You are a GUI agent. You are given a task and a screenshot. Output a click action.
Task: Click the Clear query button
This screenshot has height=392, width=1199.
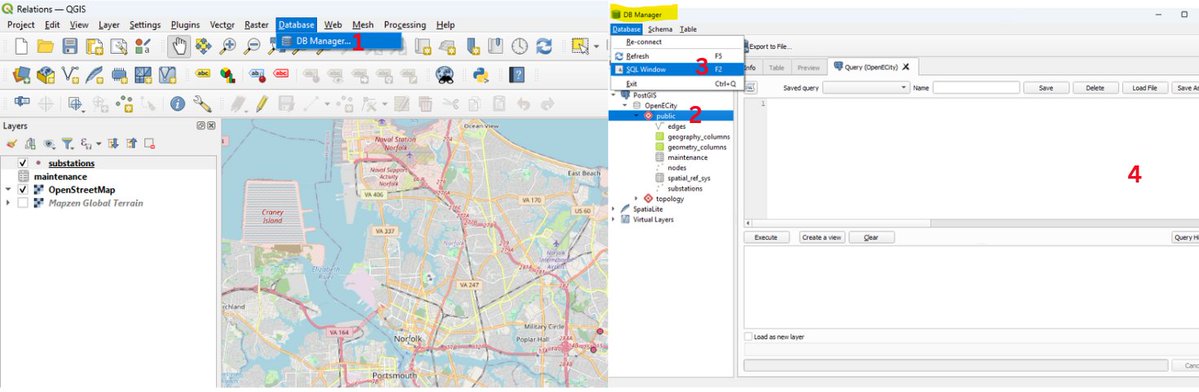871,238
